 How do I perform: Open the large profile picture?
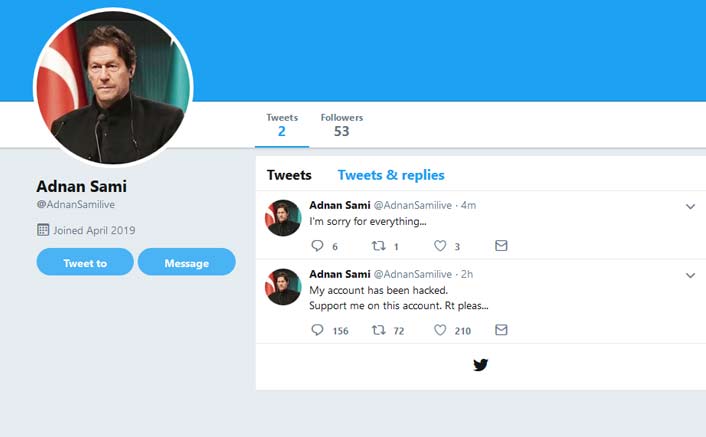[113, 88]
